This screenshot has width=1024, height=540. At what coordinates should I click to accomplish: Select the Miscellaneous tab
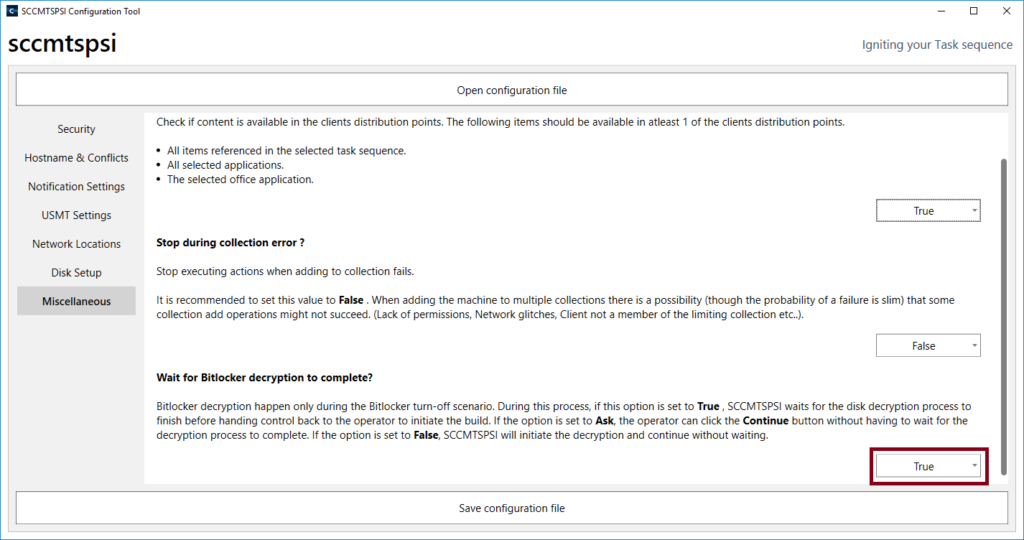click(x=76, y=301)
